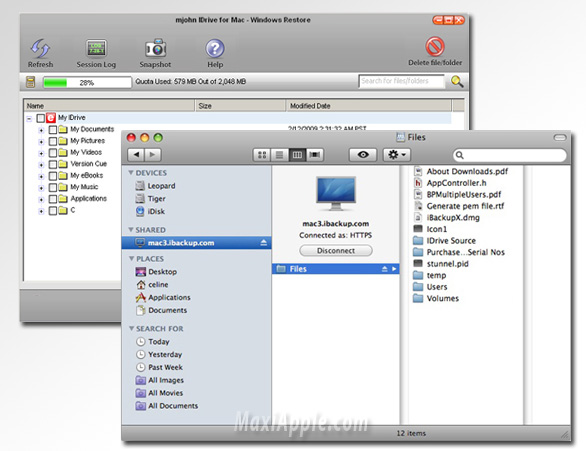Select About Downloads.pdf file
Image resolution: width=586 pixels, height=451 pixels.
click(x=461, y=172)
